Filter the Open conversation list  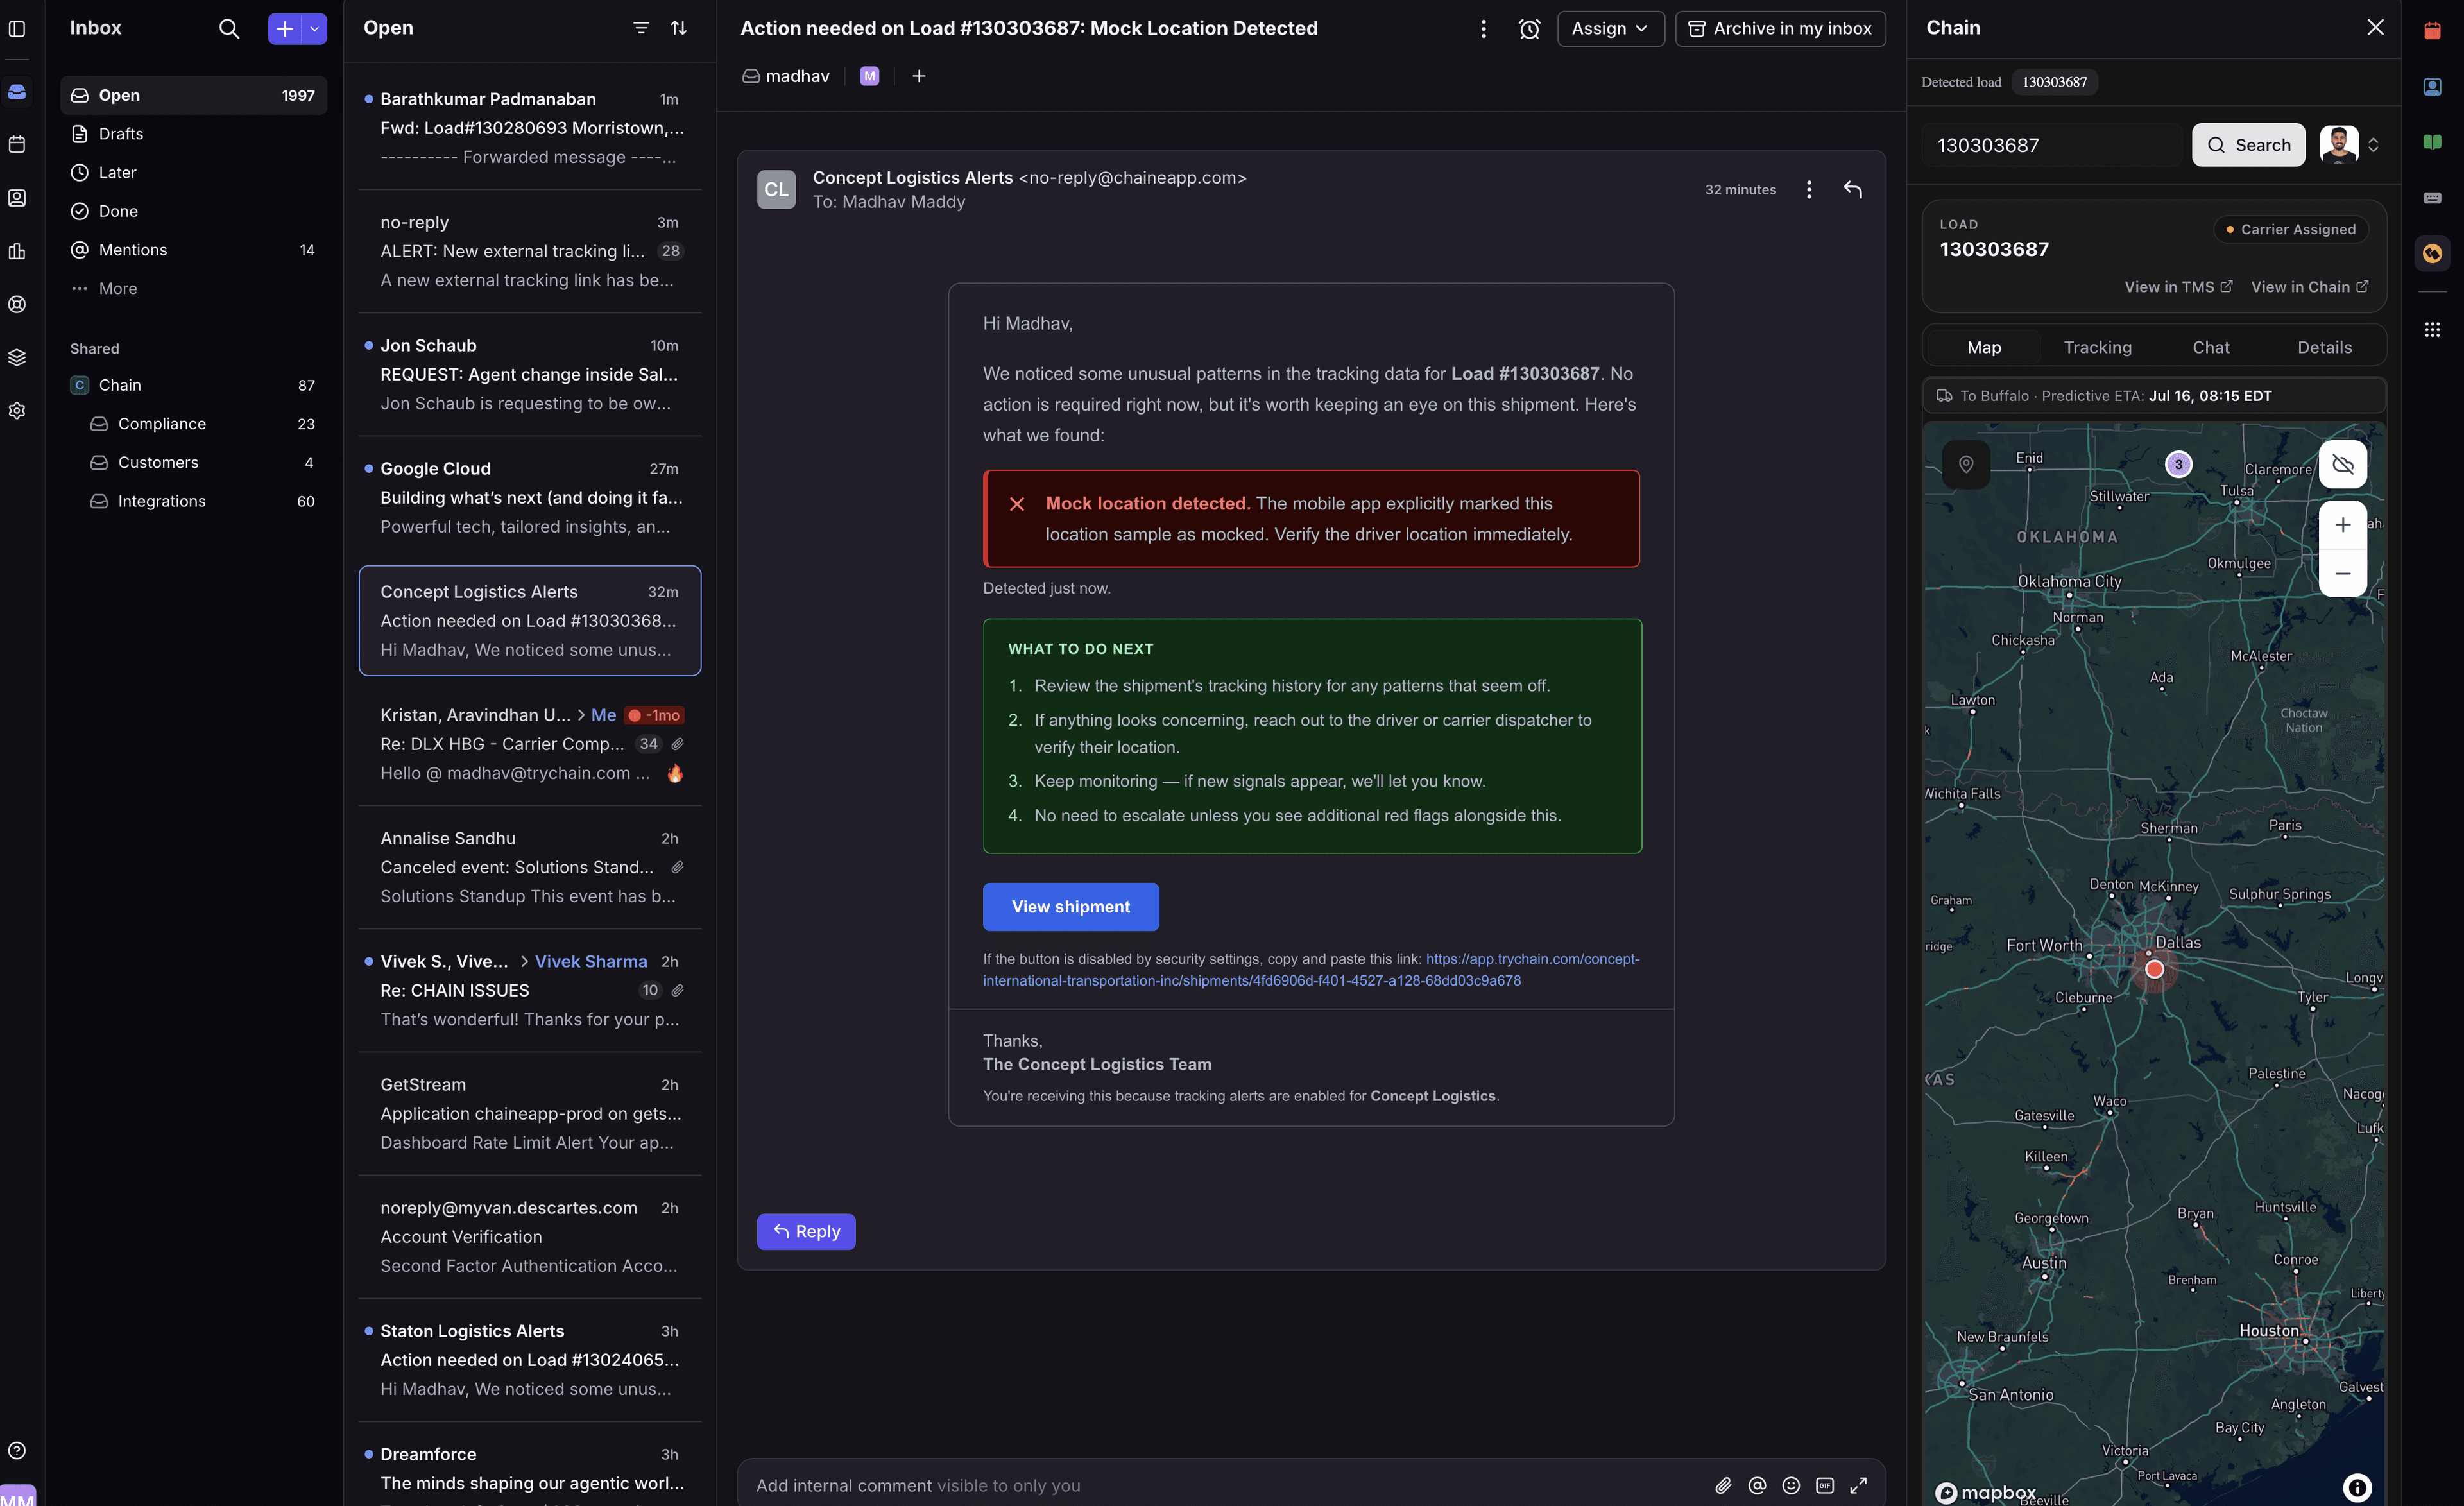641,28
